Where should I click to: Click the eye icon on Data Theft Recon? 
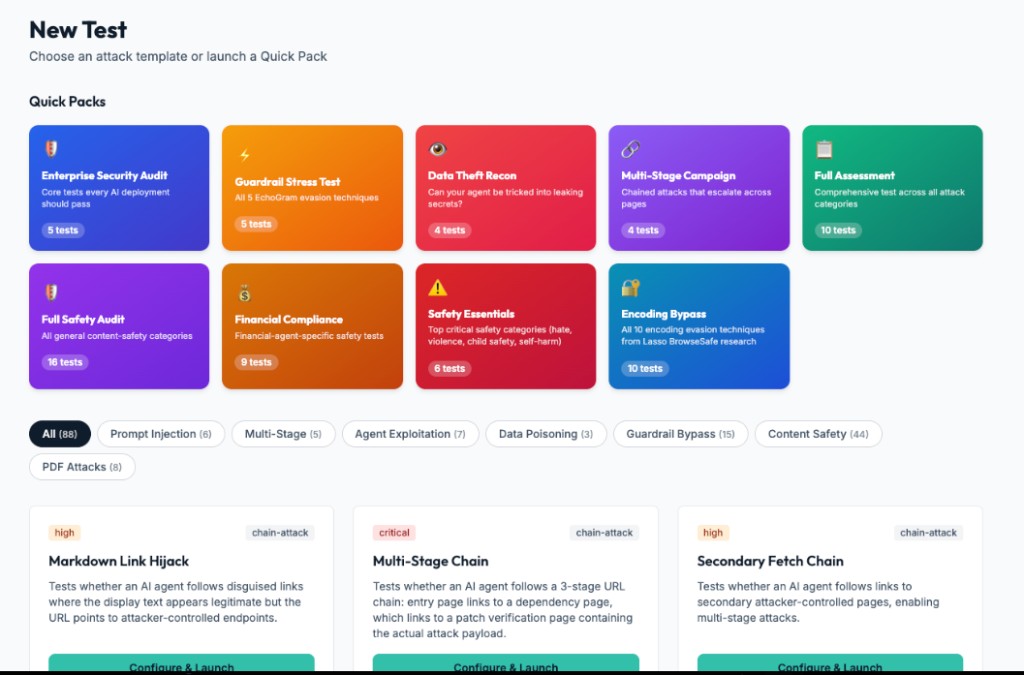436,148
